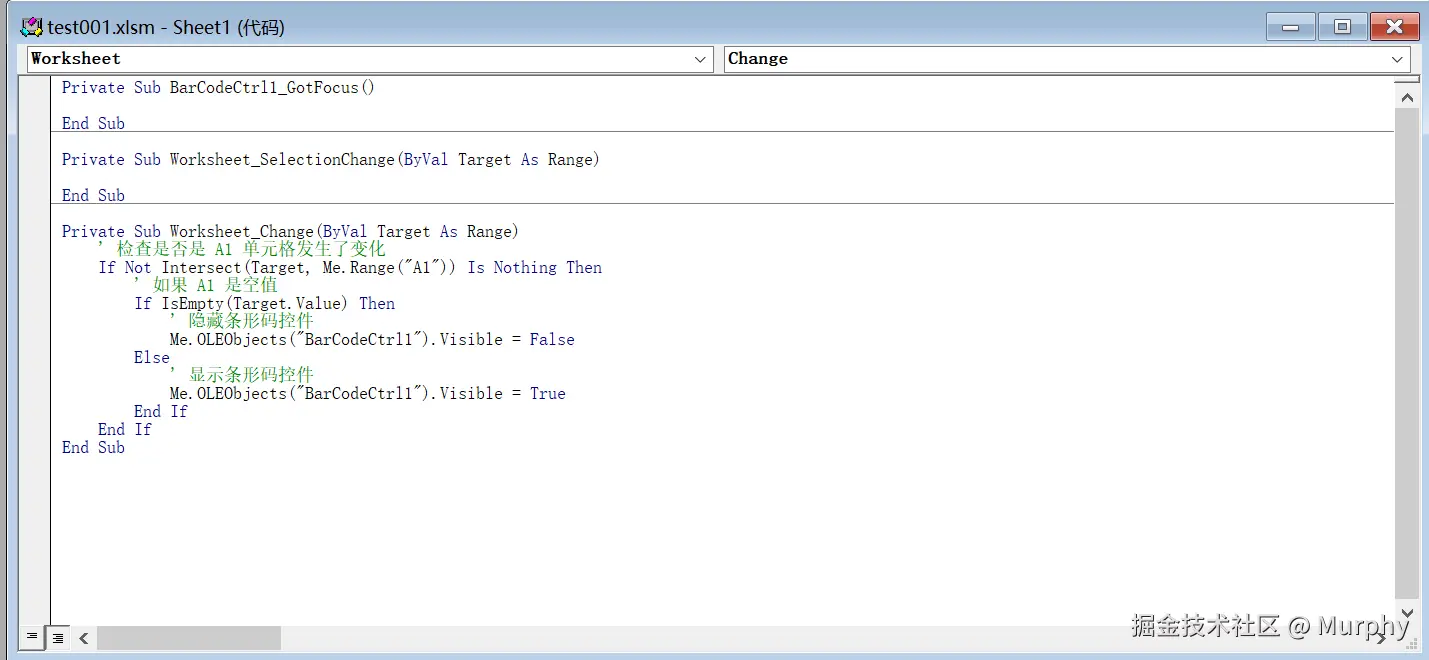Click the If Not Intersect line
The height and width of the screenshot is (660, 1429).
[x=350, y=268]
